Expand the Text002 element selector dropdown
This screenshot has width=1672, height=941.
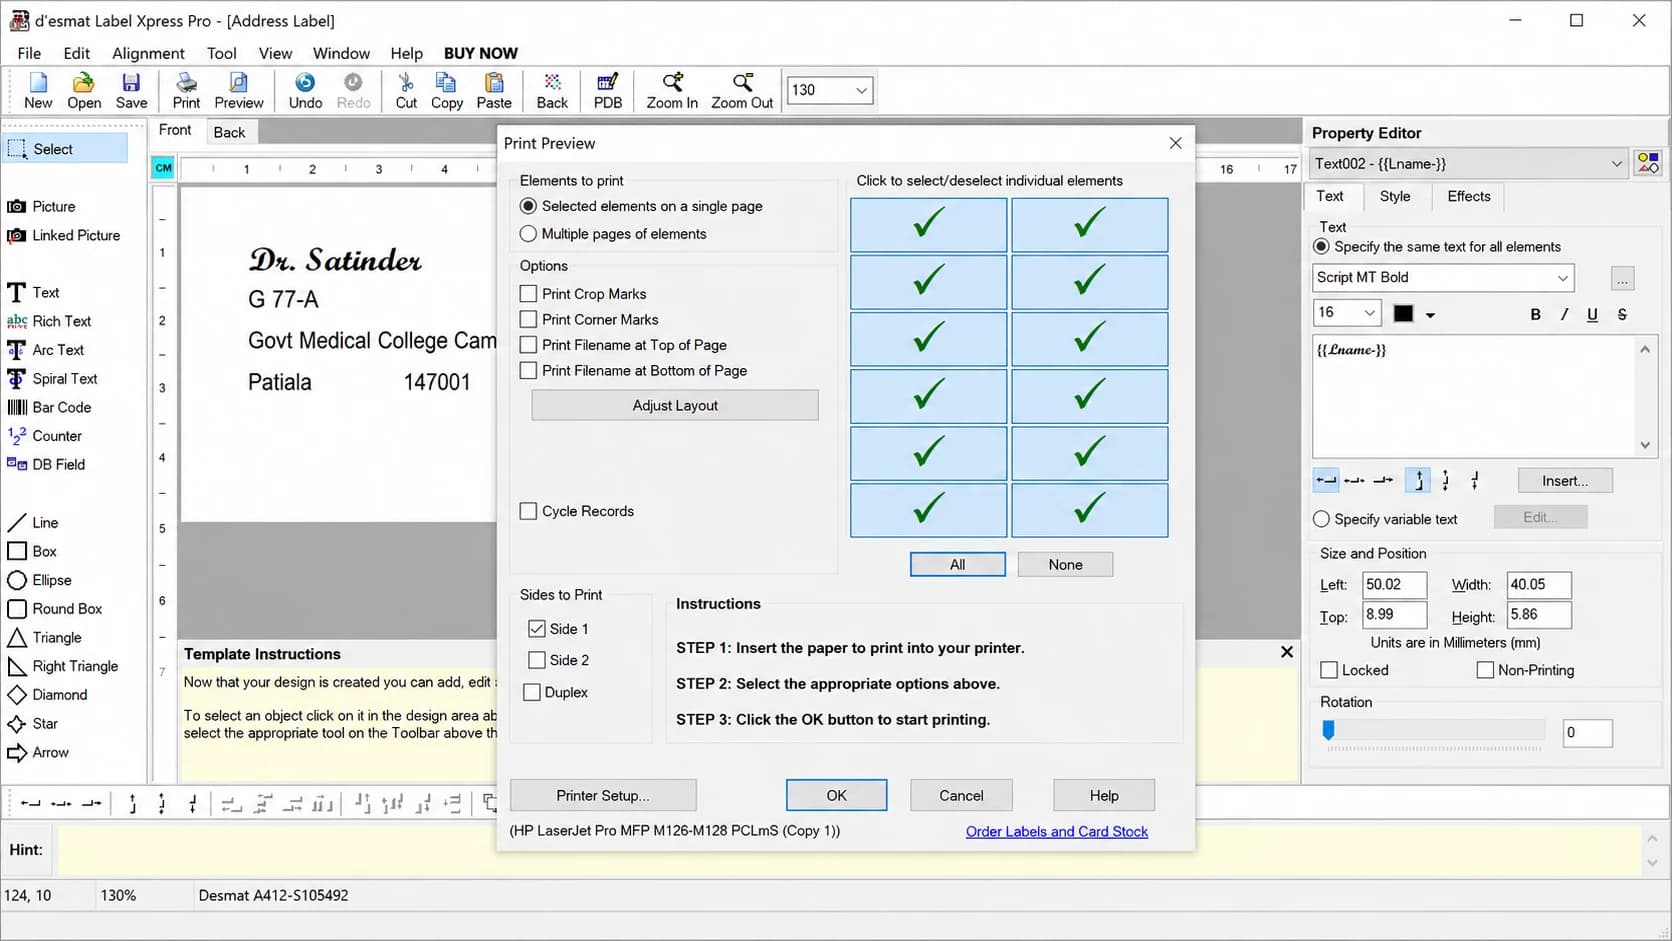(1616, 164)
